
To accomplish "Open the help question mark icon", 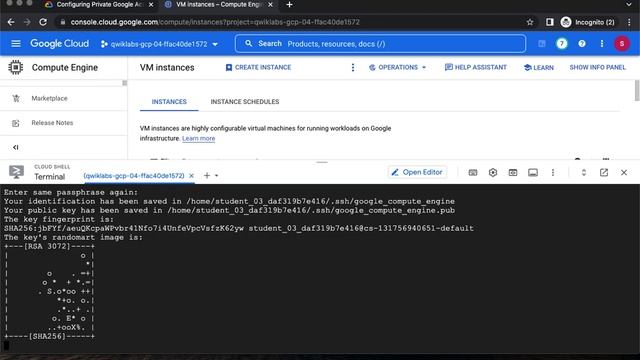I will 582,44.
